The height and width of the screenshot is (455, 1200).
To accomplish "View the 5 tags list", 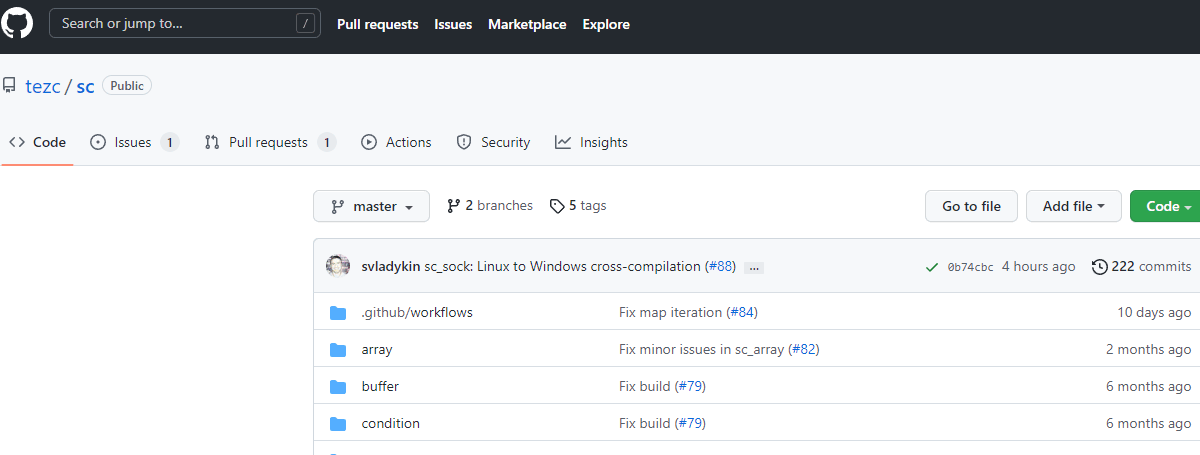I will point(578,206).
